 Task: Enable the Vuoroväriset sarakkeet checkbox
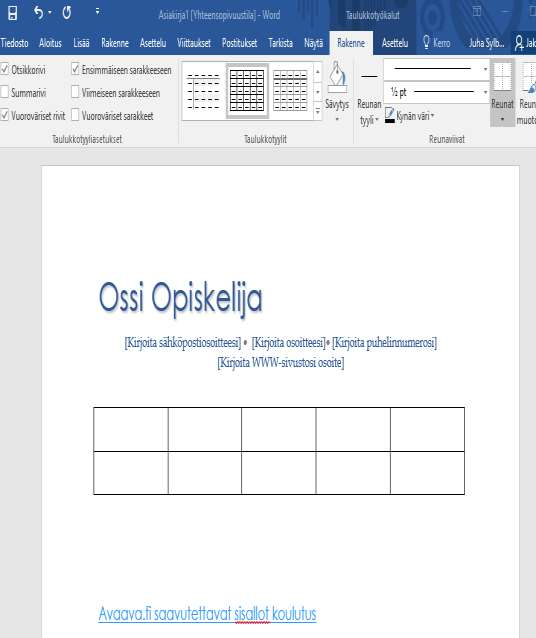(75, 115)
